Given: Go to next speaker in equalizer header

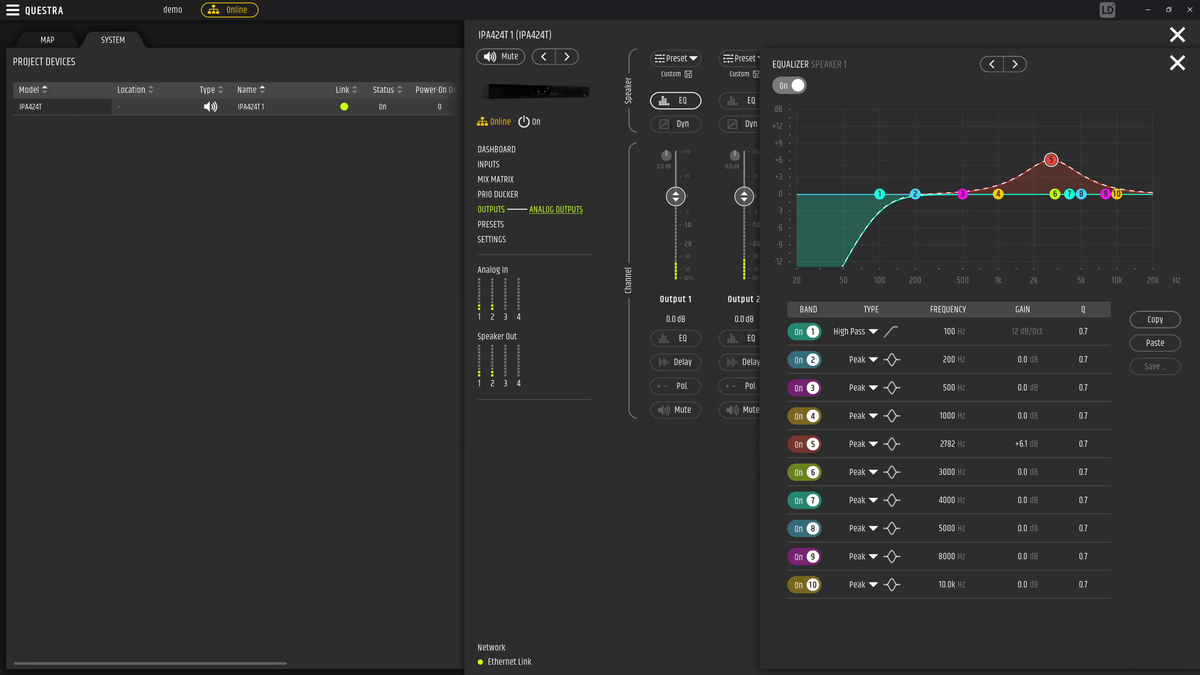Looking at the screenshot, I should pos(1015,64).
